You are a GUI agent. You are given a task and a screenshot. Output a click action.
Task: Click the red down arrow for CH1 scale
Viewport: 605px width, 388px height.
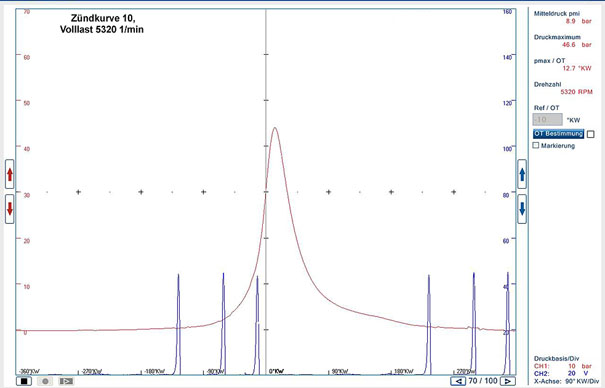10,209
